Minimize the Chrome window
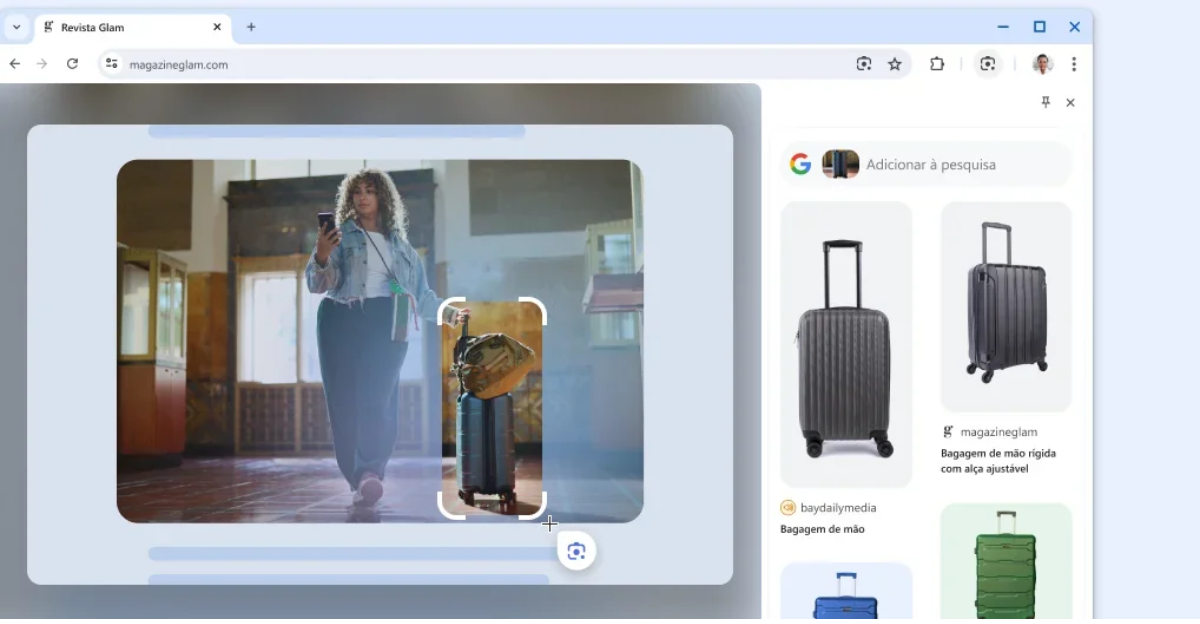The image size is (1200, 624). tap(1003, 27)
